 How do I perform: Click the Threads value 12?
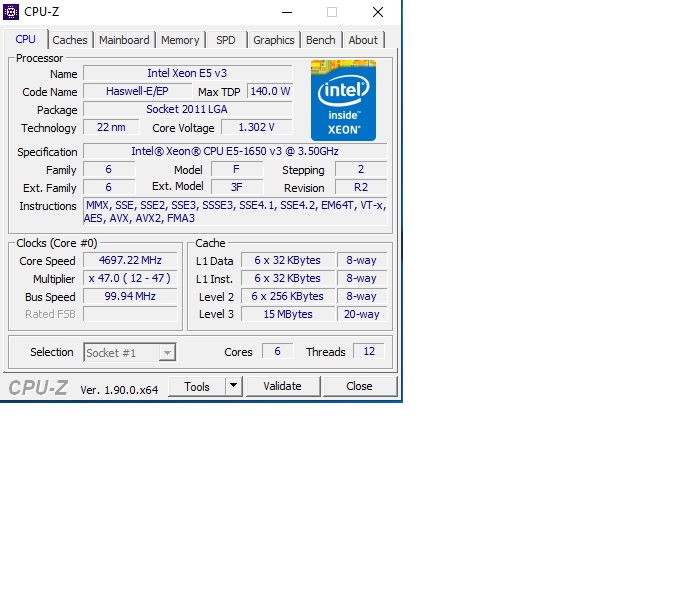[369, 351]
